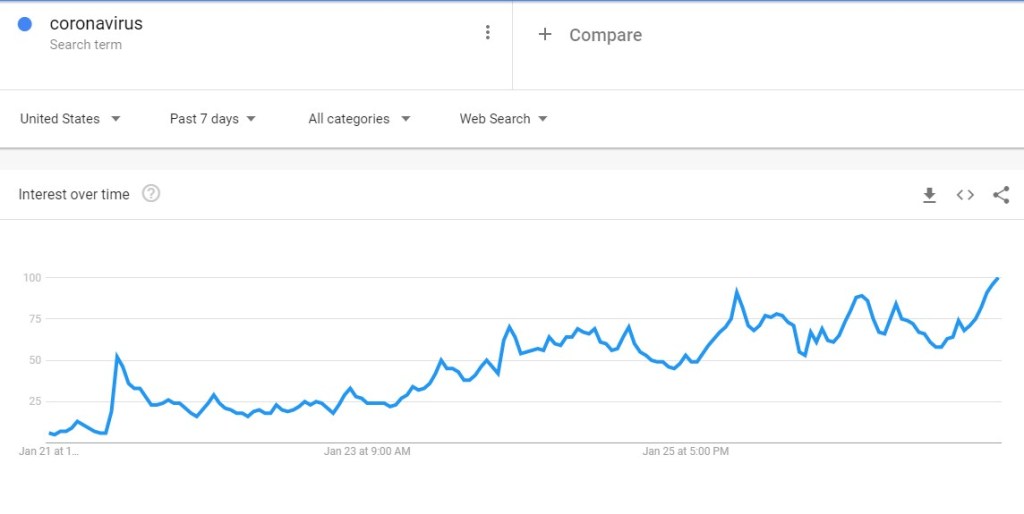Click the peak point at chart's right end
The width and height of the screenshot is (1024, 514).
997,278
